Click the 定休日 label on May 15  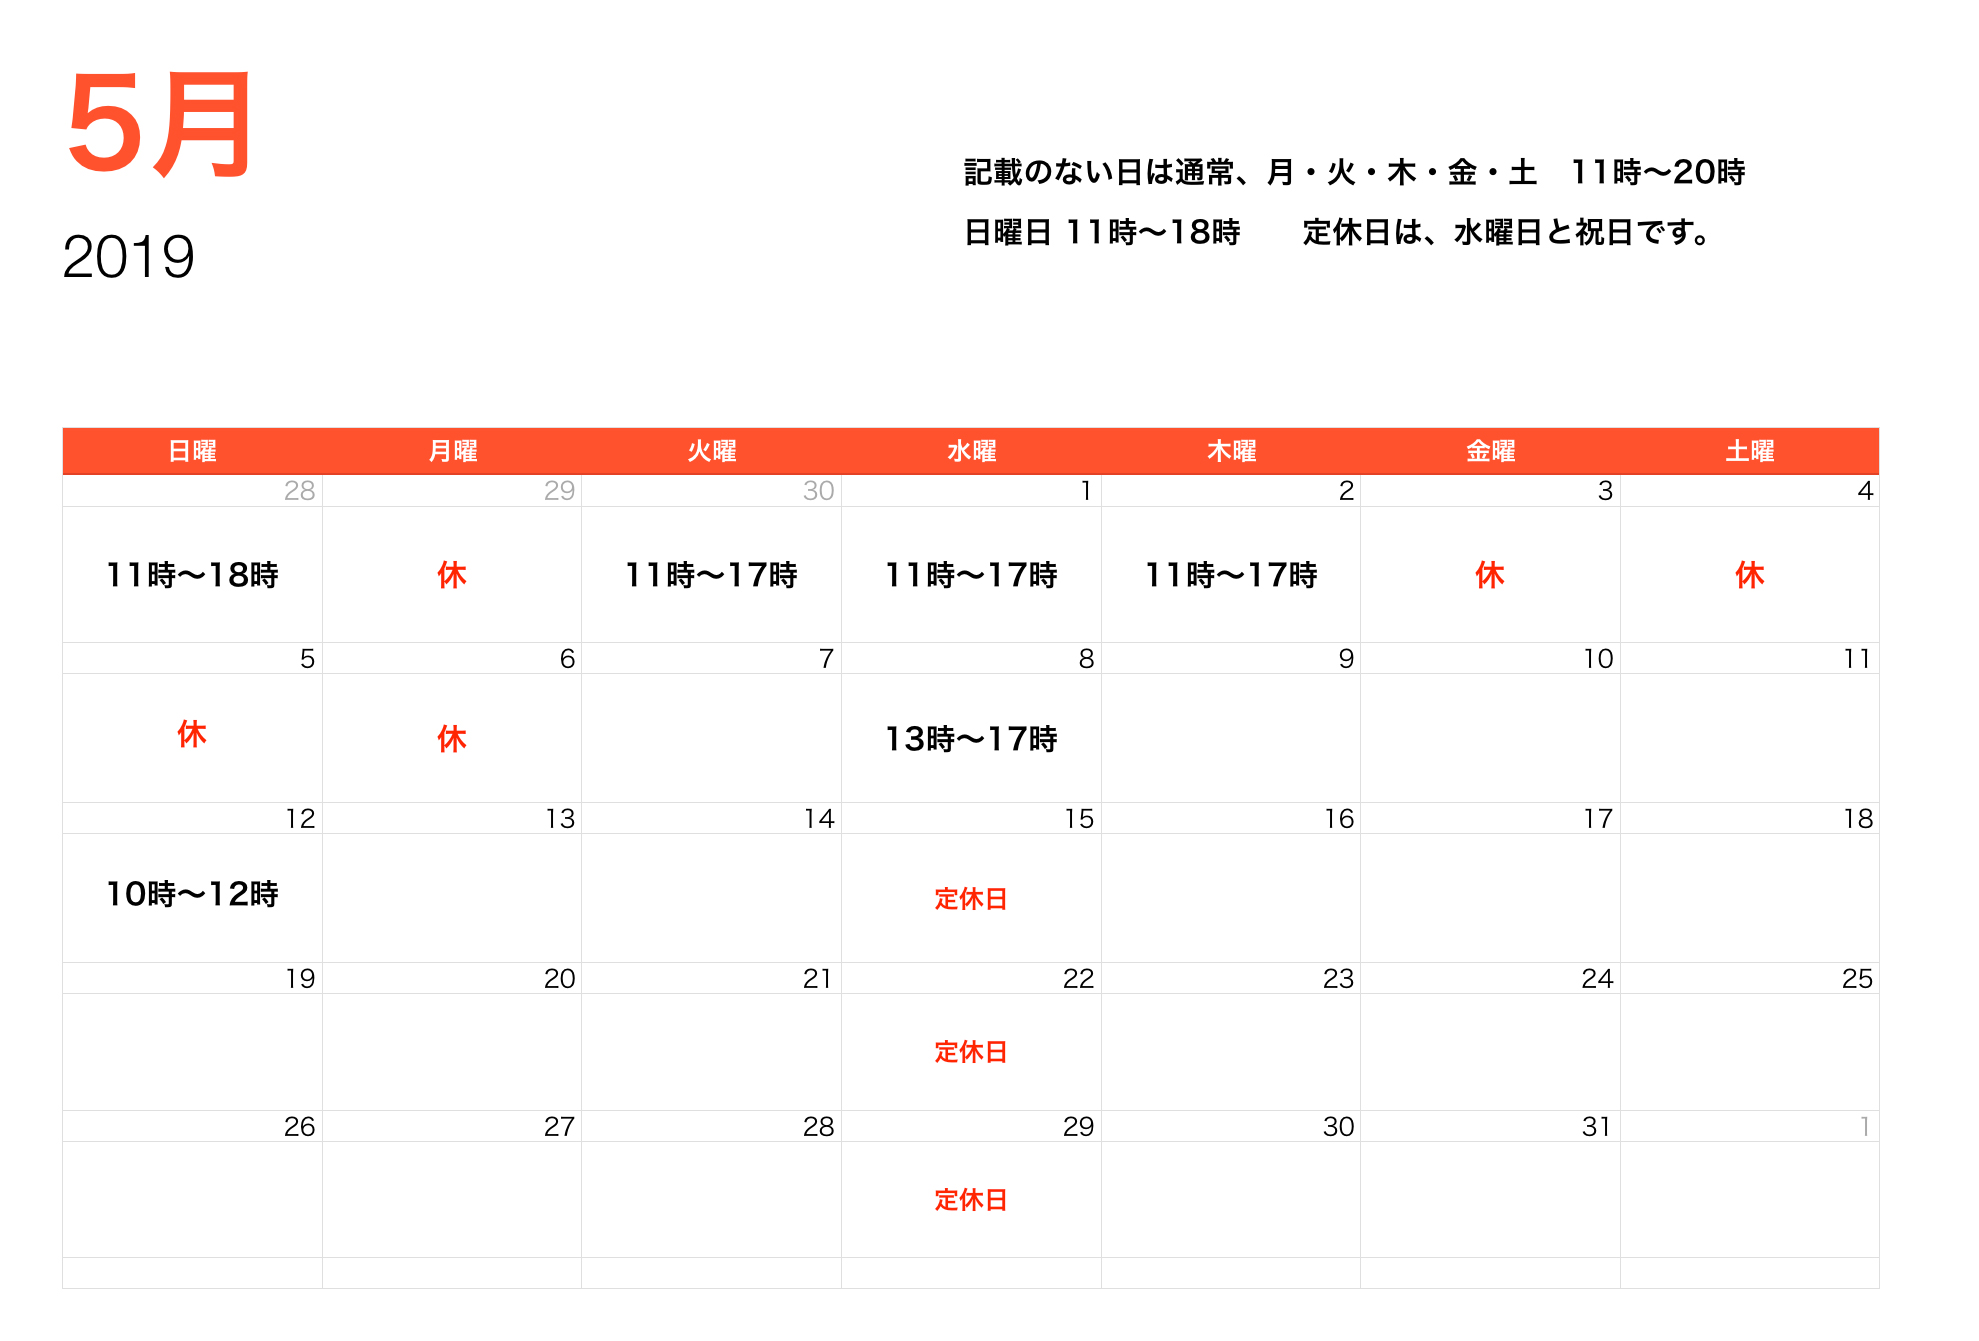(x=971, y=899)
